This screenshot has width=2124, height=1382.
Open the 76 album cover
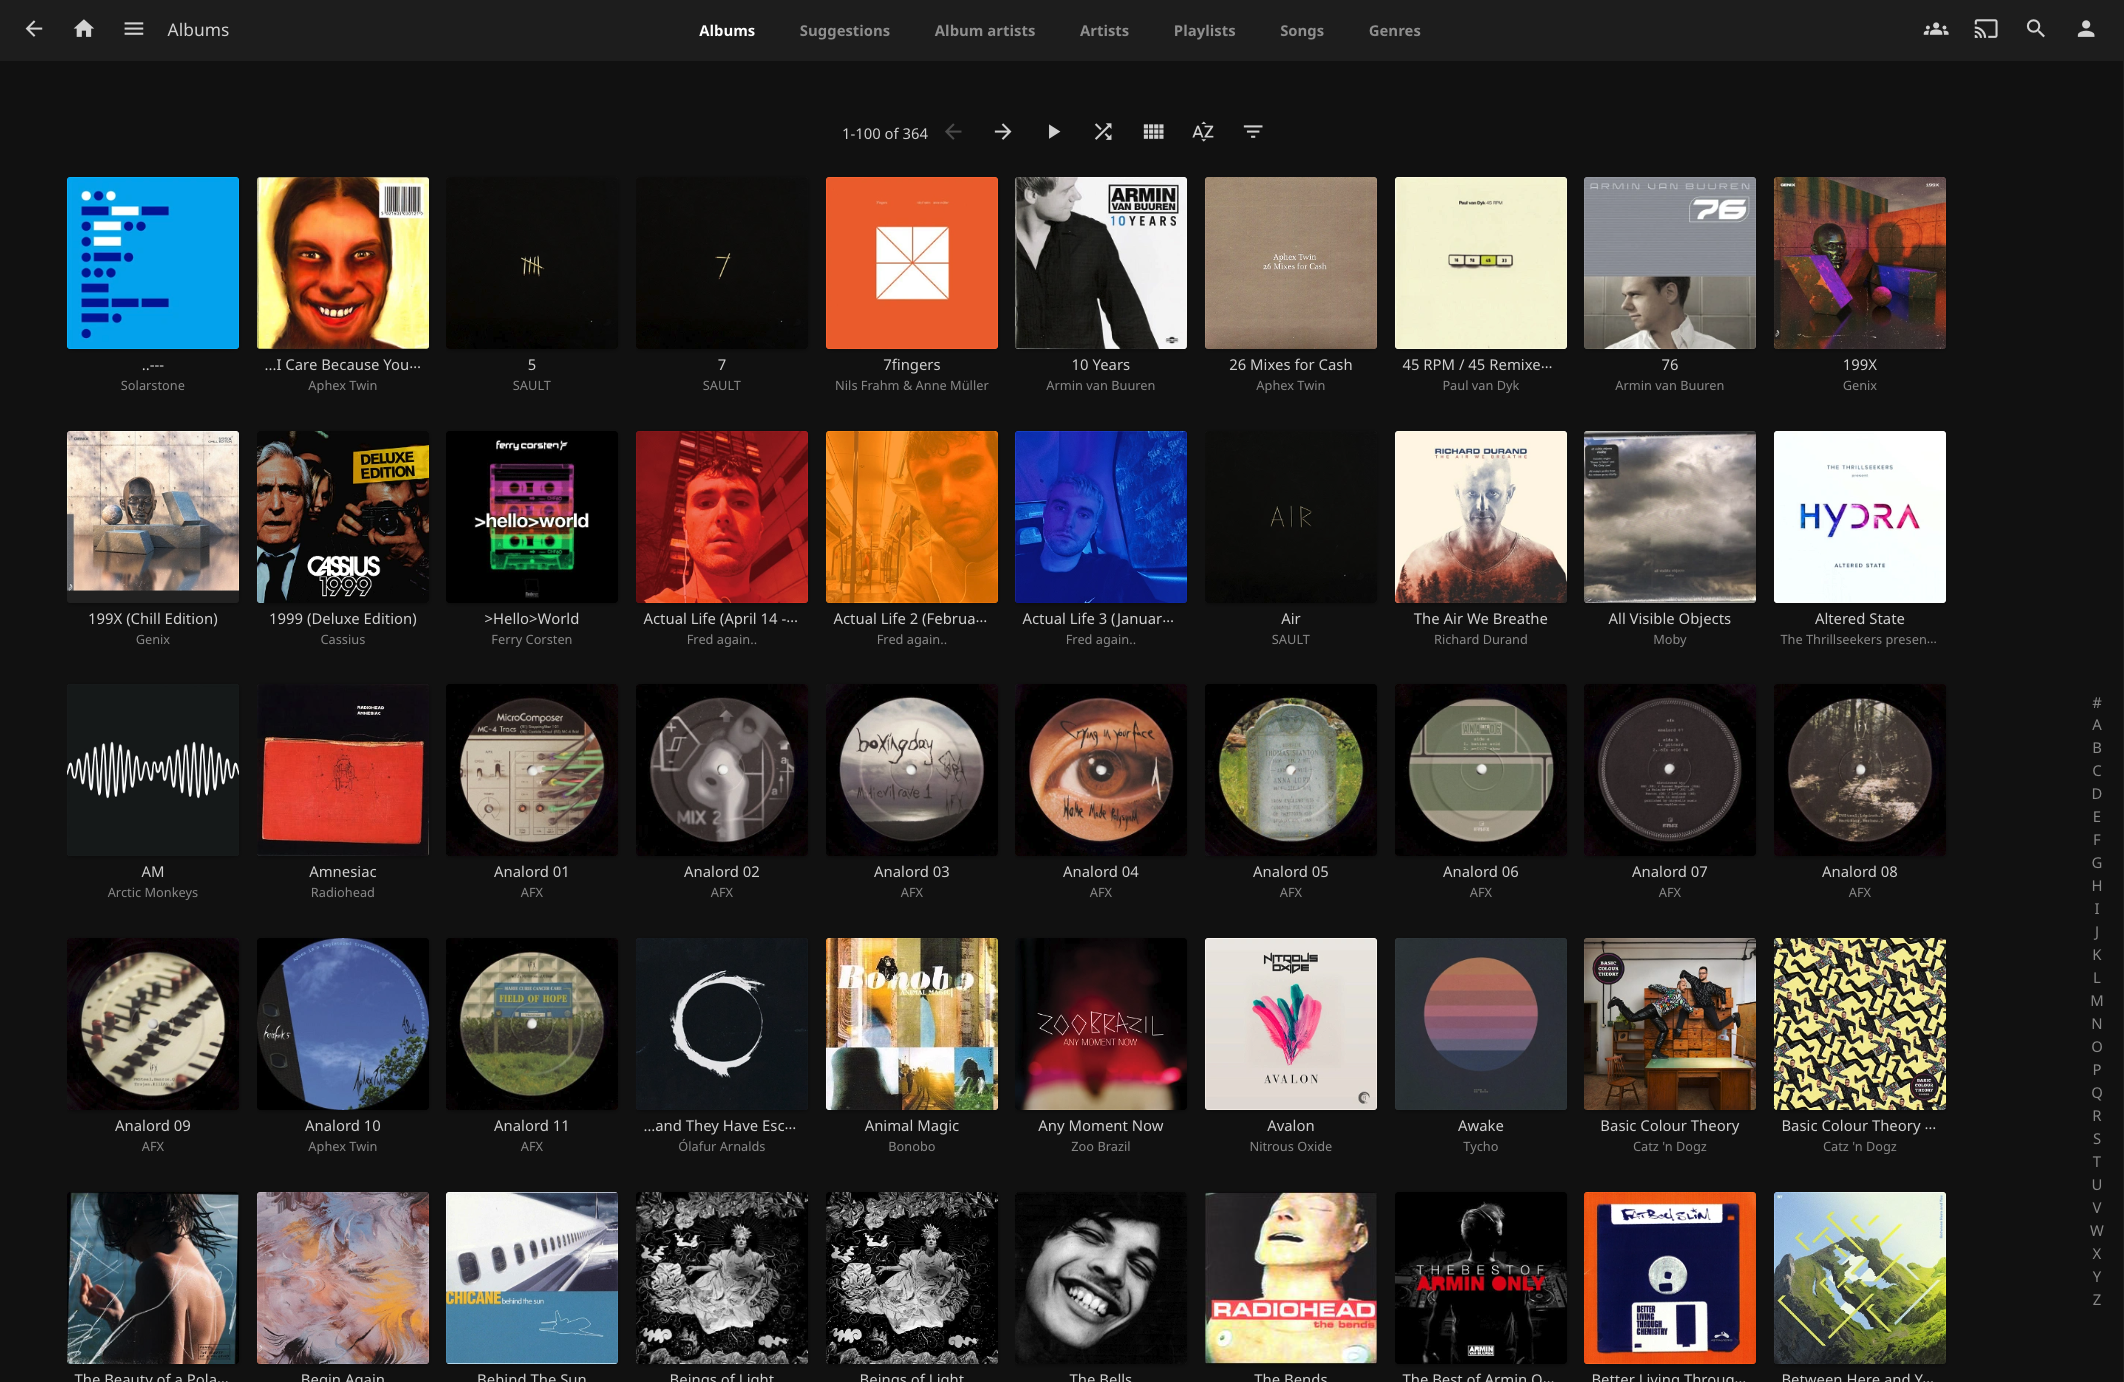pos(1670,263)
